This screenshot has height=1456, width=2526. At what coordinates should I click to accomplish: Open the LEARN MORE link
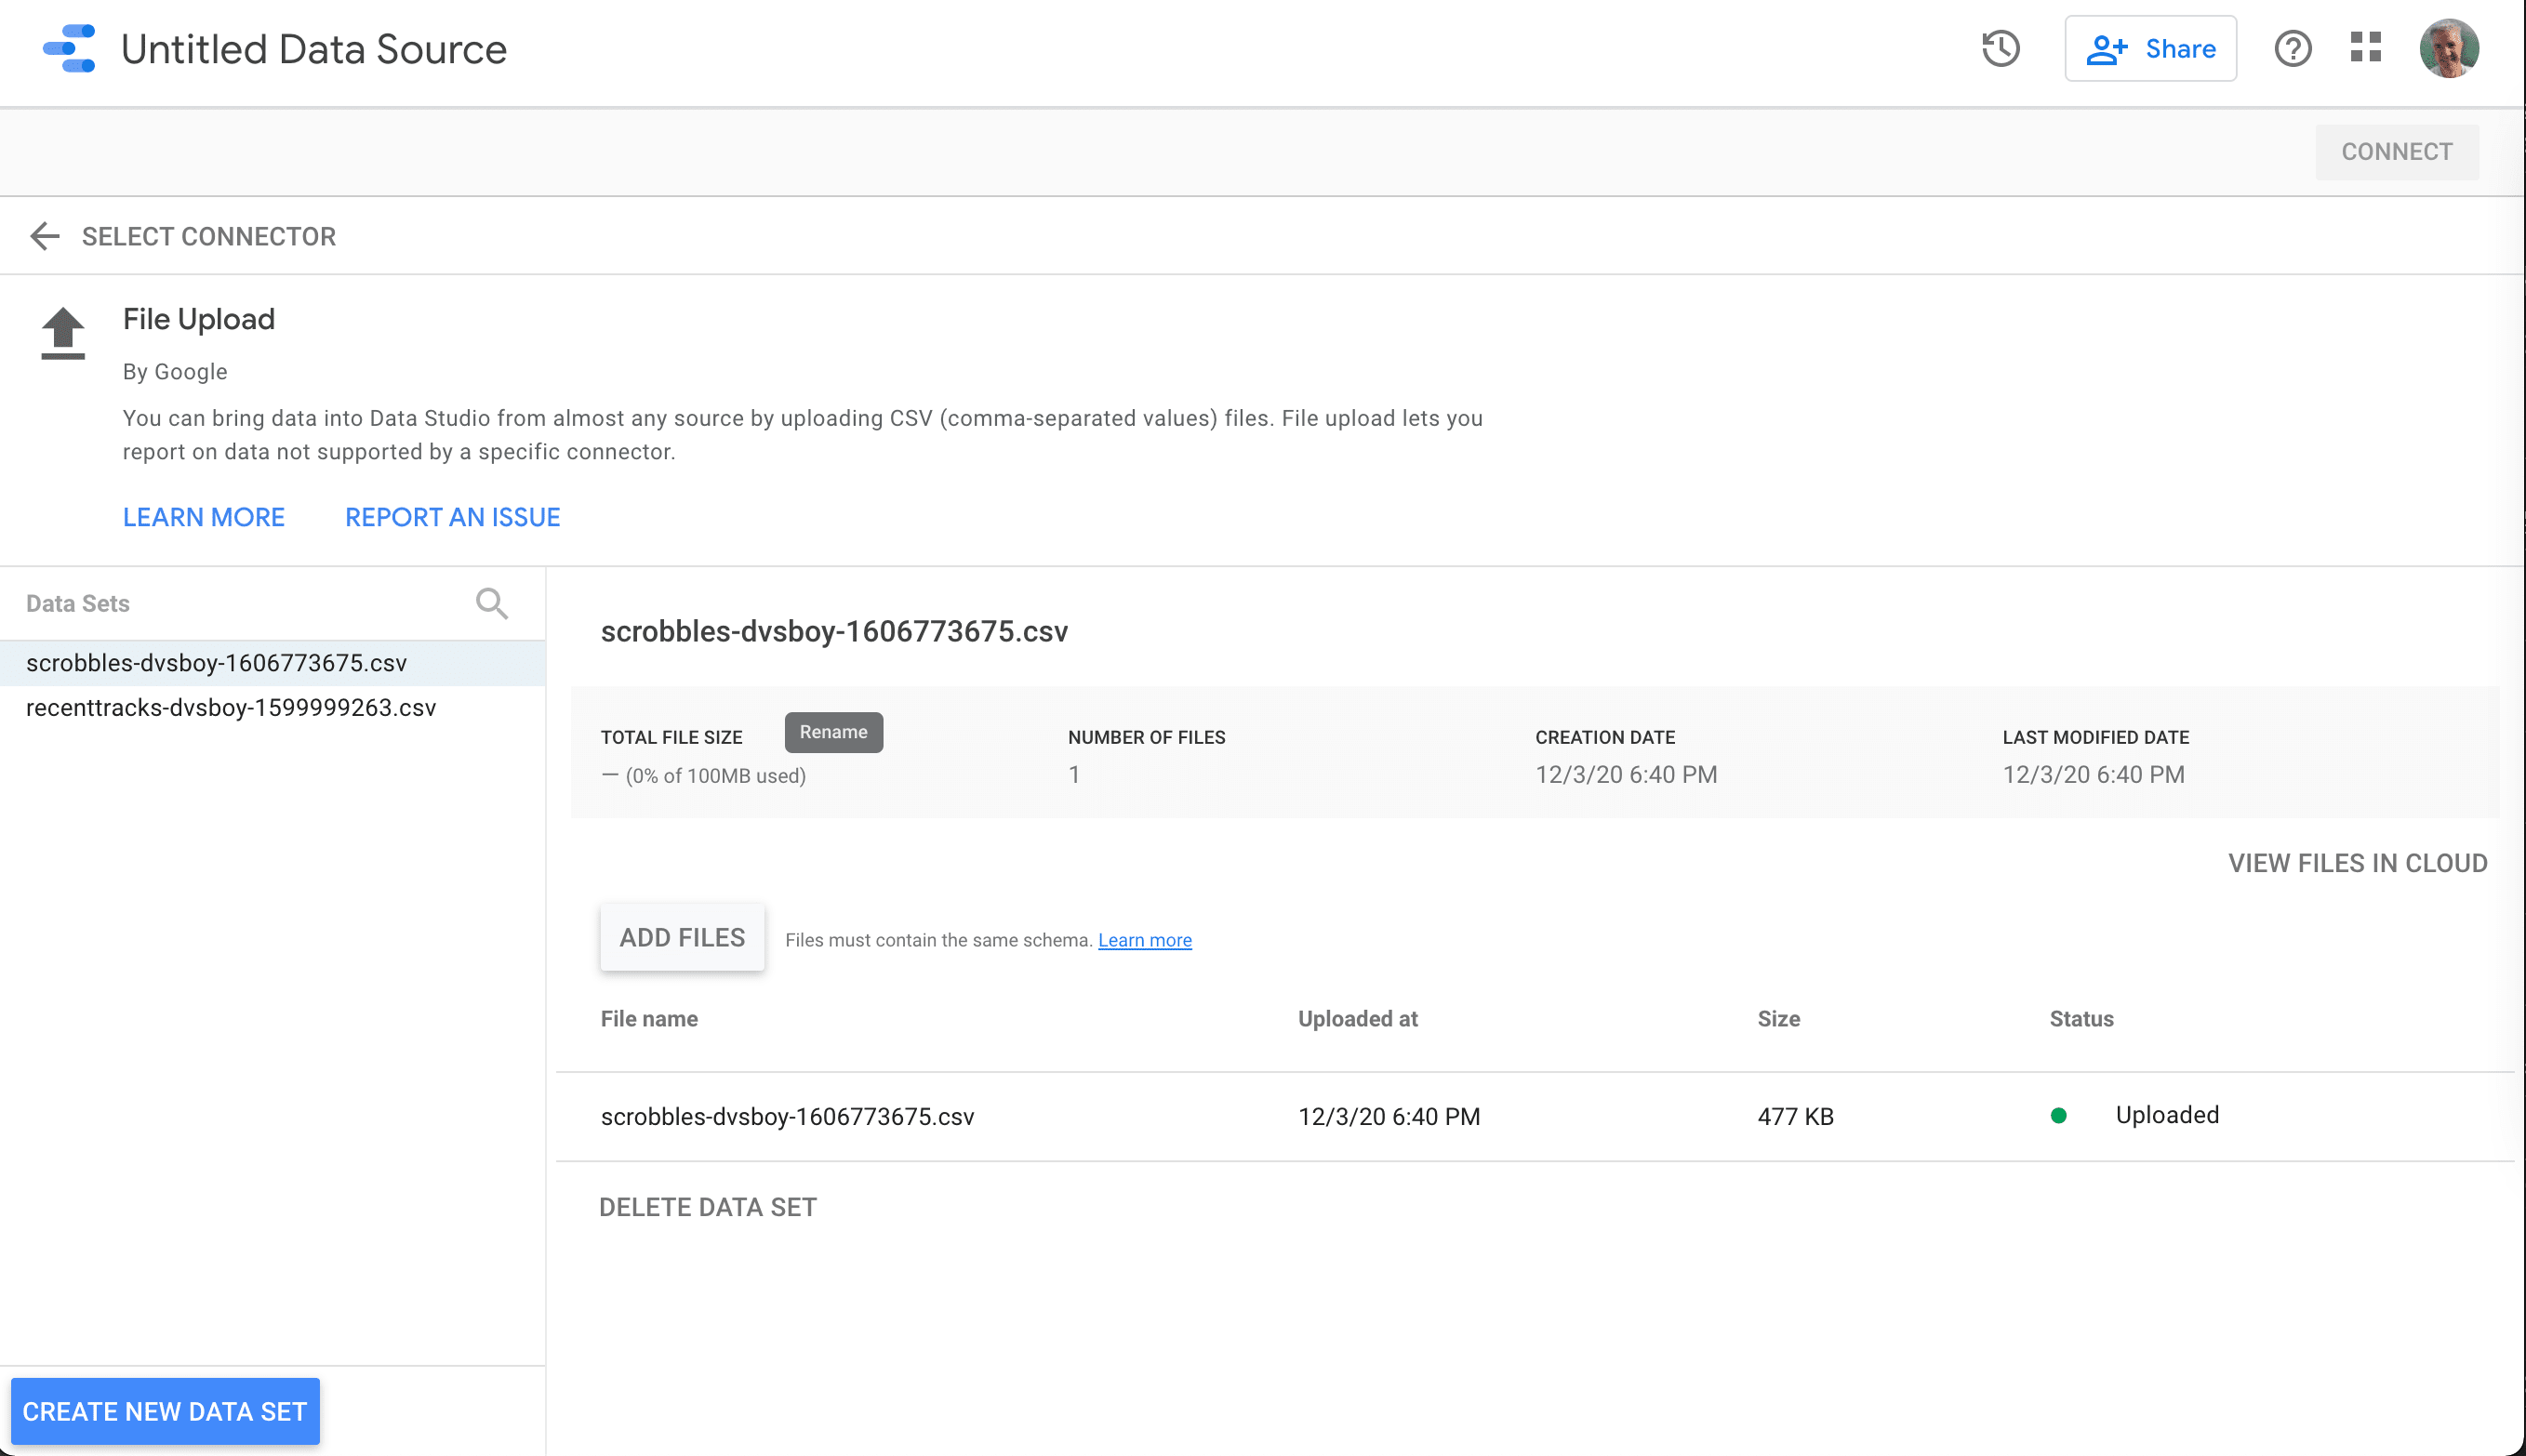point(204,517)
